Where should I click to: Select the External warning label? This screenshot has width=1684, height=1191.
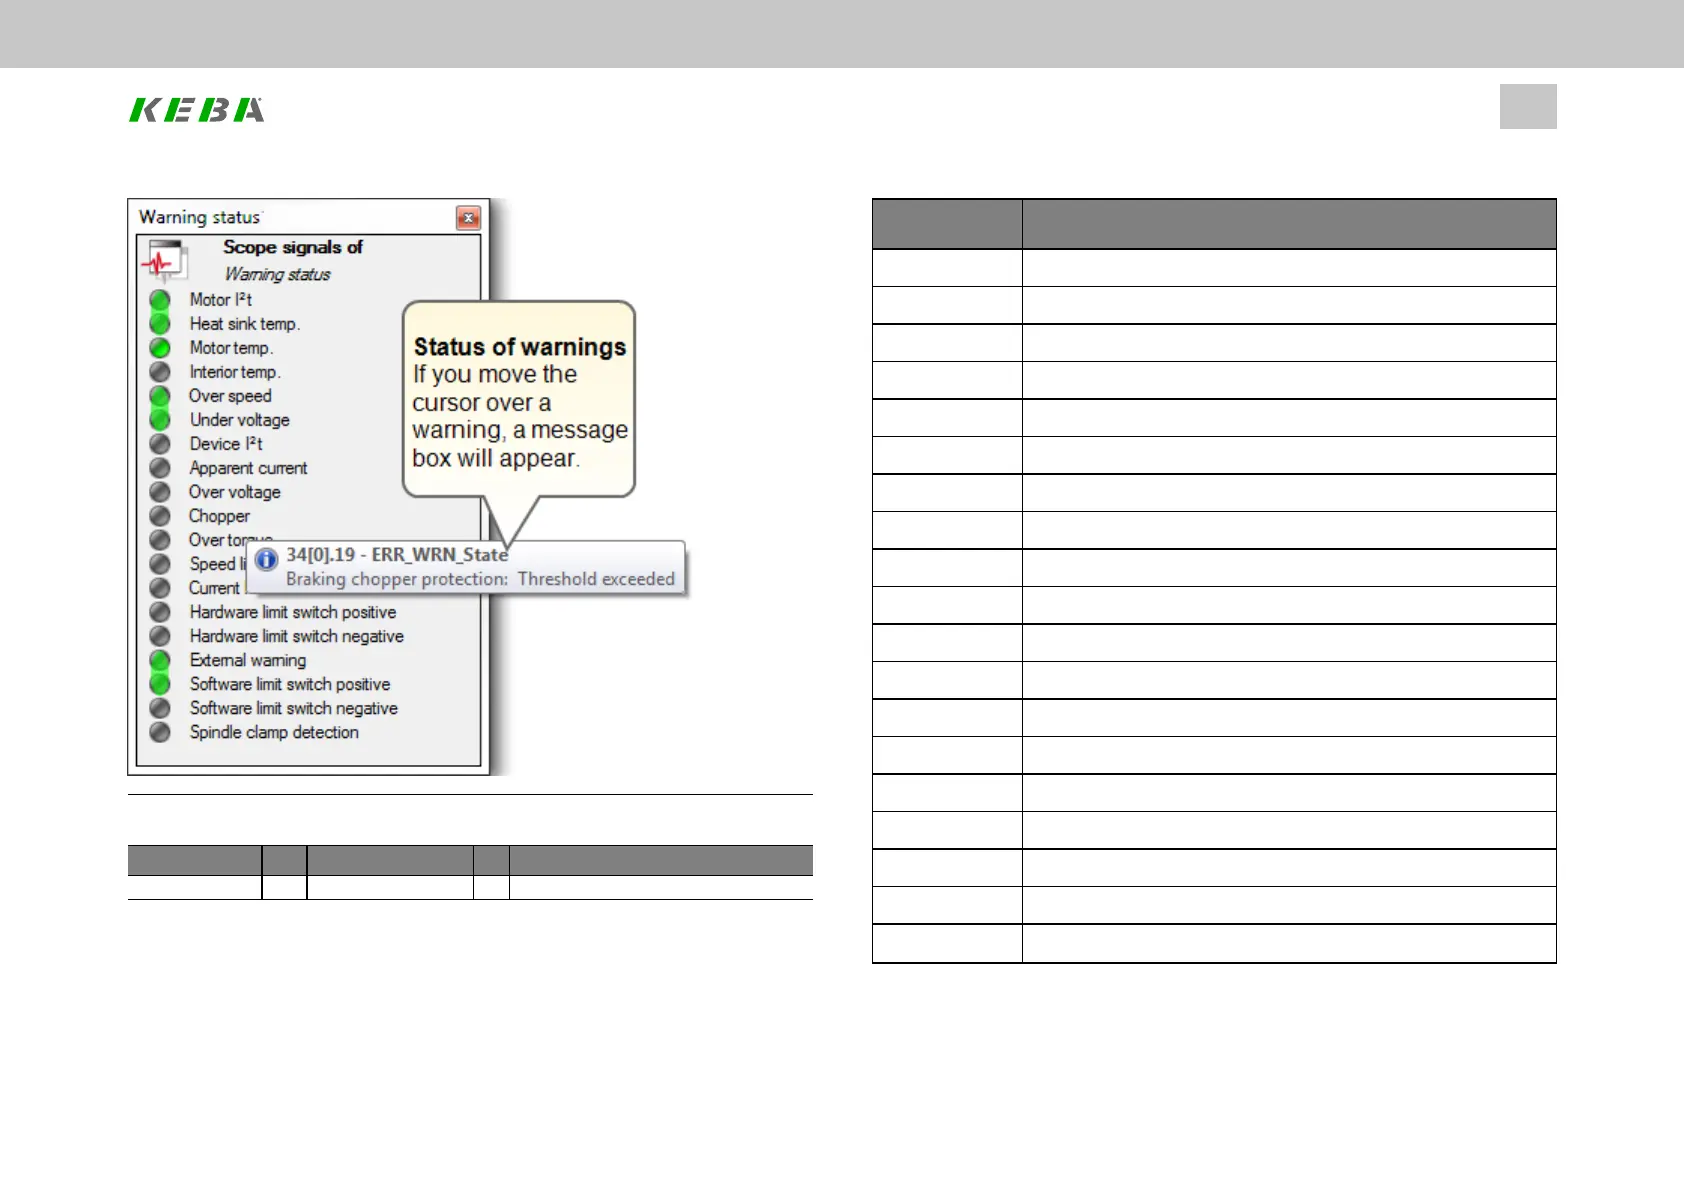[x=248, y=660]
